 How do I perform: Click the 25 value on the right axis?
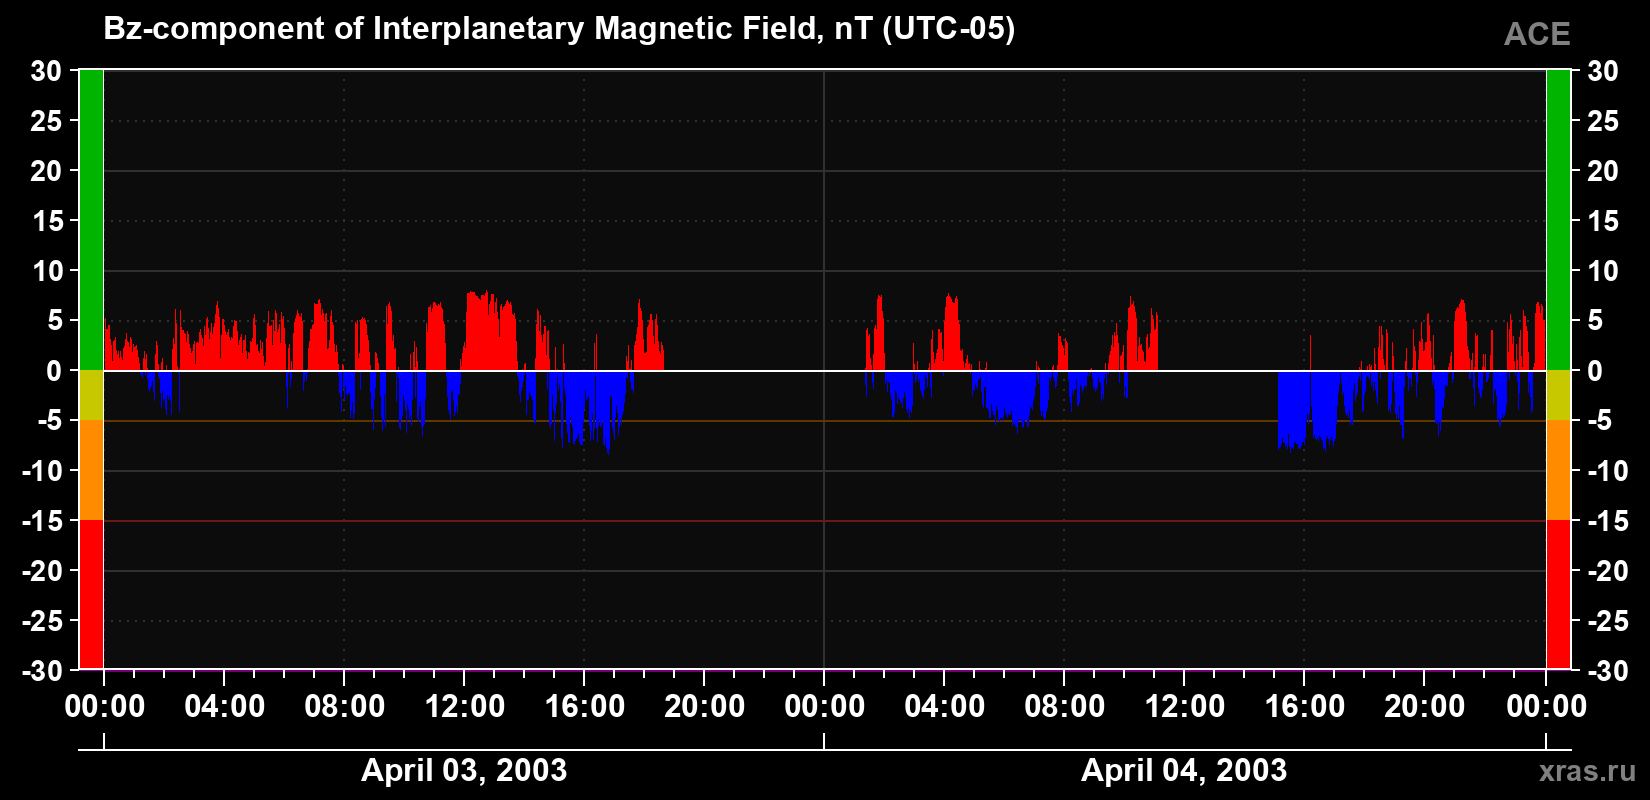coord(1602,121)
